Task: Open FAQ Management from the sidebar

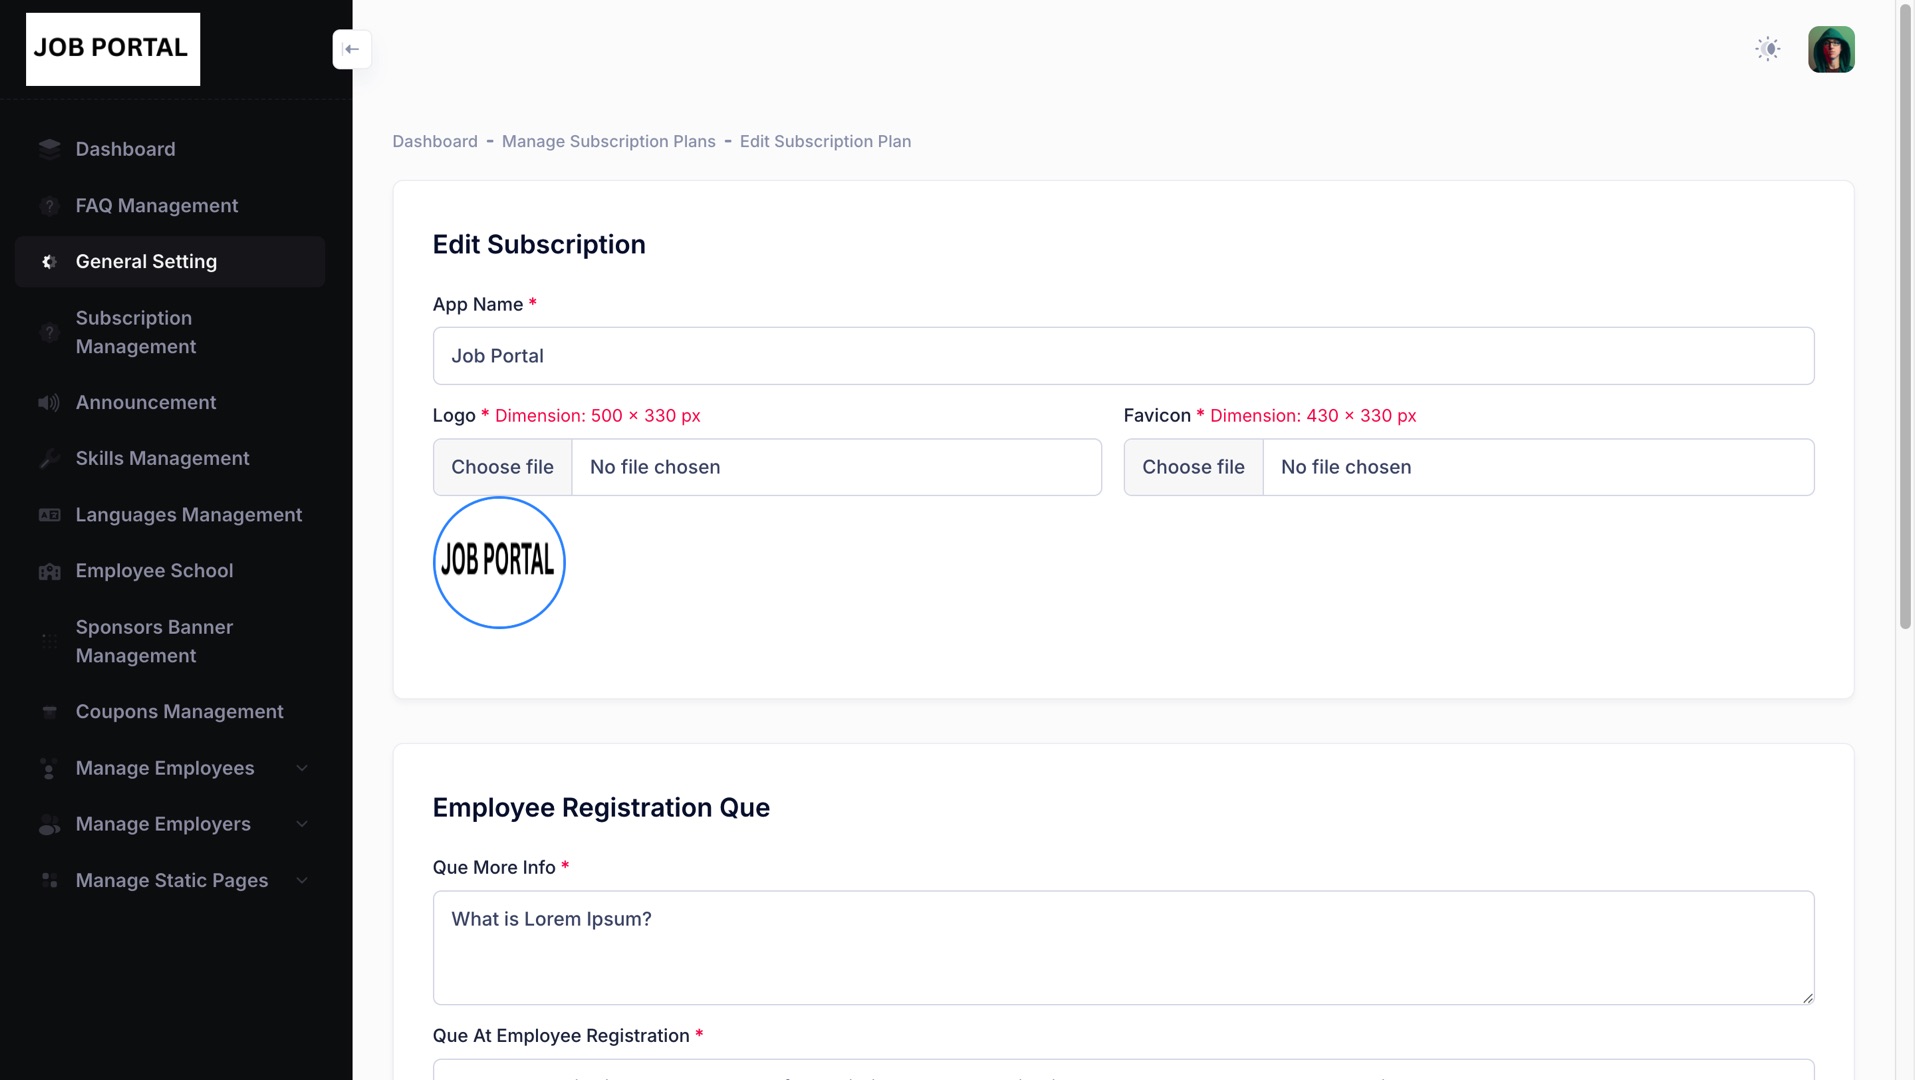Action: point(157,205)
